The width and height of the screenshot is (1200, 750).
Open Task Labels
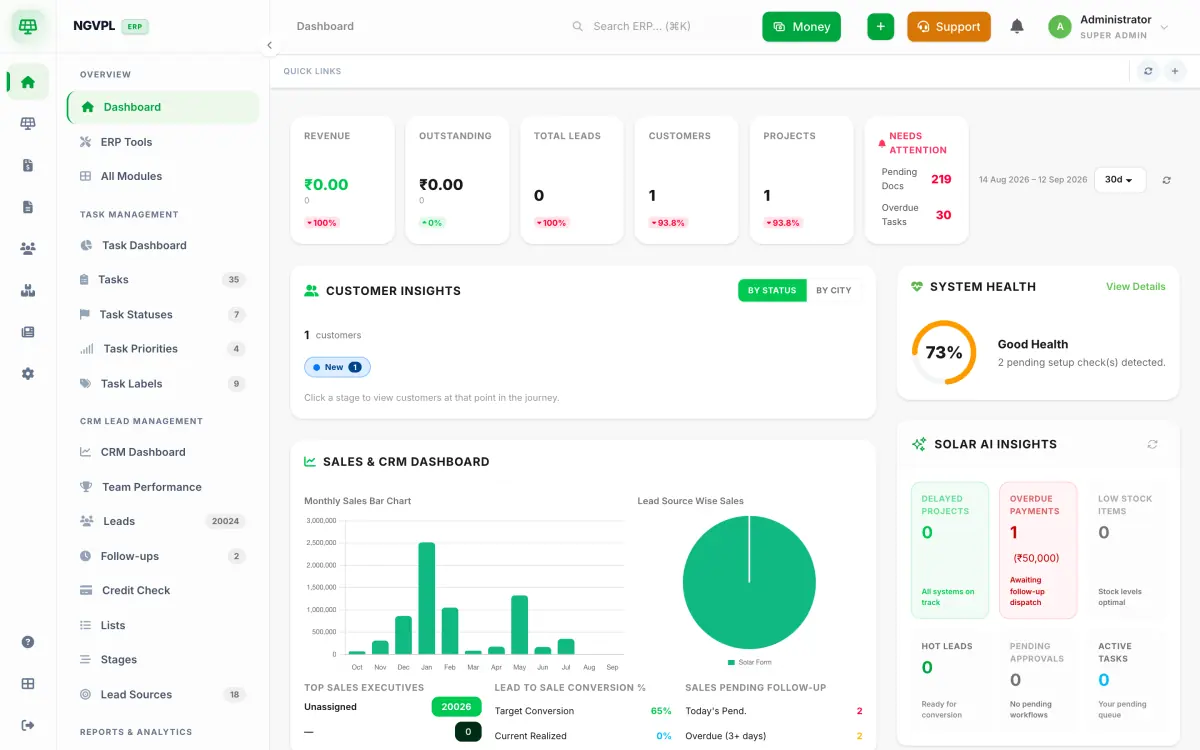tap(163, 383)
